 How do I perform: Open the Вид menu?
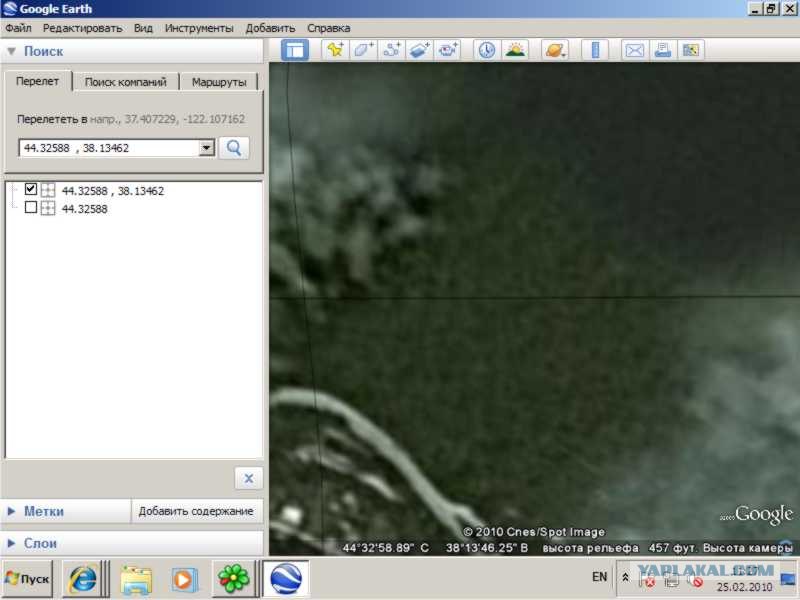(143, 28)
